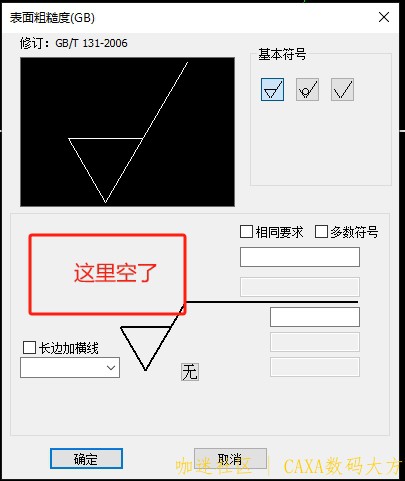Click the white input field below horizontal line

[x=315, y=317]
